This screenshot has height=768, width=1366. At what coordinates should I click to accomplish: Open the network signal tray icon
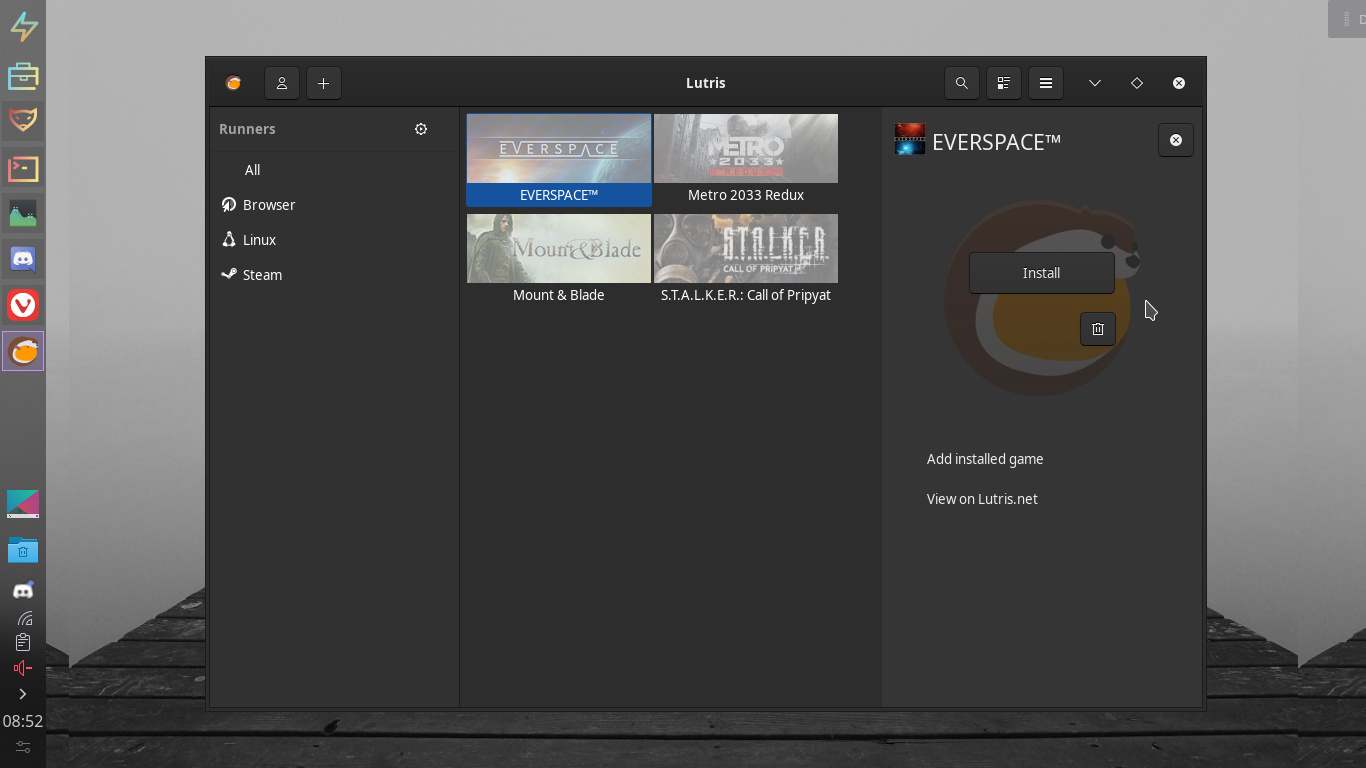(x=24, y=619)
